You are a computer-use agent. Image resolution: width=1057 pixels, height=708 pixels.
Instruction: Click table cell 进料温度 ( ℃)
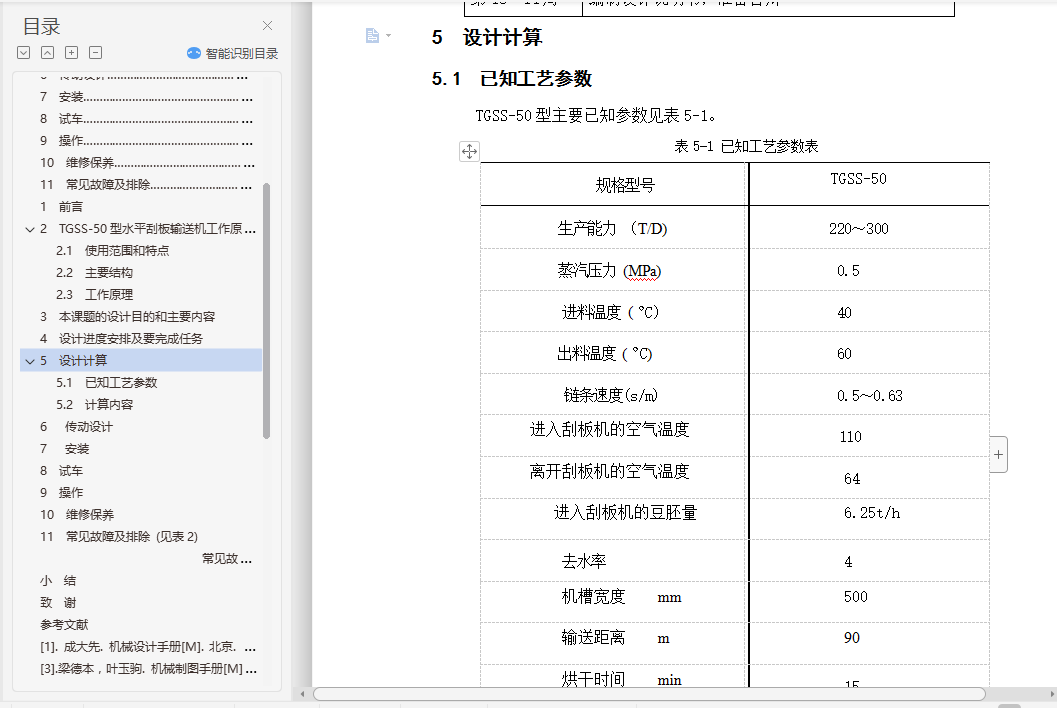pyautogui.click(x=611, y=312)
